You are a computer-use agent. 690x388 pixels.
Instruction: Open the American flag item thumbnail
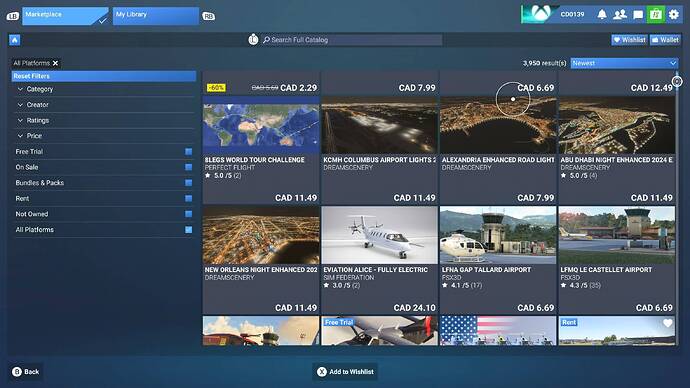[498, 331]
